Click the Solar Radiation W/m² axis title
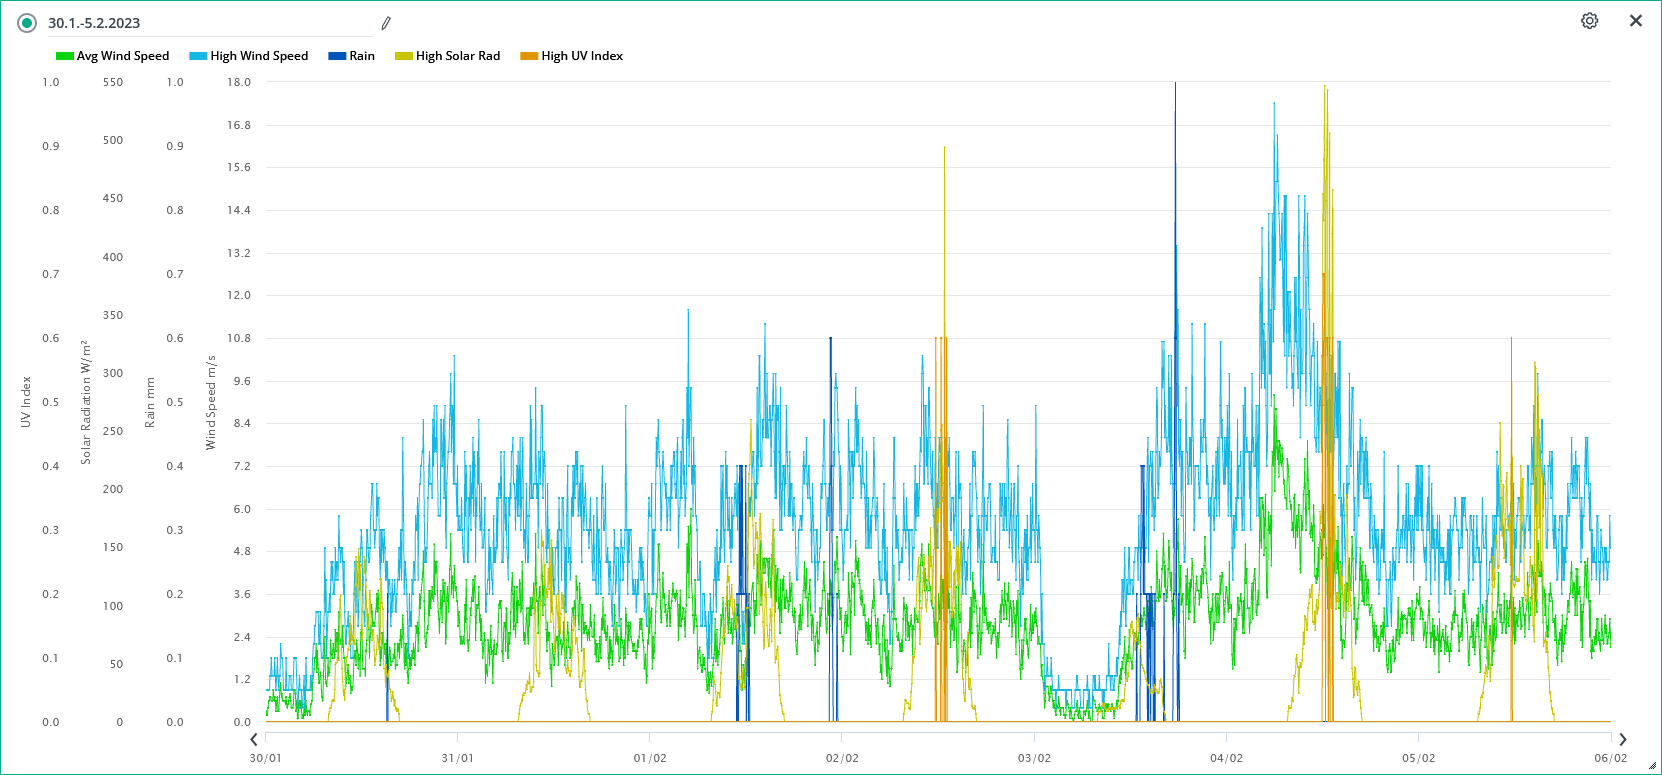1662x775 pixels. 86,402
